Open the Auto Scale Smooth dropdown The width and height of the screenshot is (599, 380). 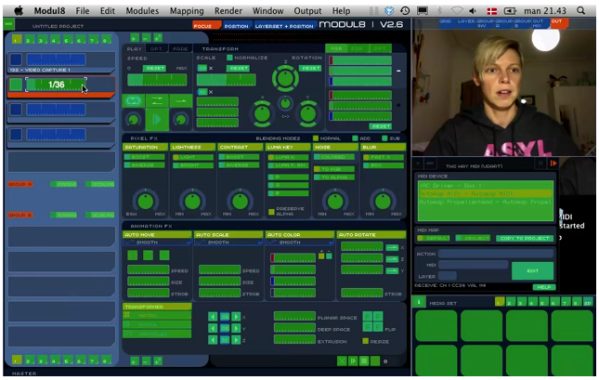[228, 243]
